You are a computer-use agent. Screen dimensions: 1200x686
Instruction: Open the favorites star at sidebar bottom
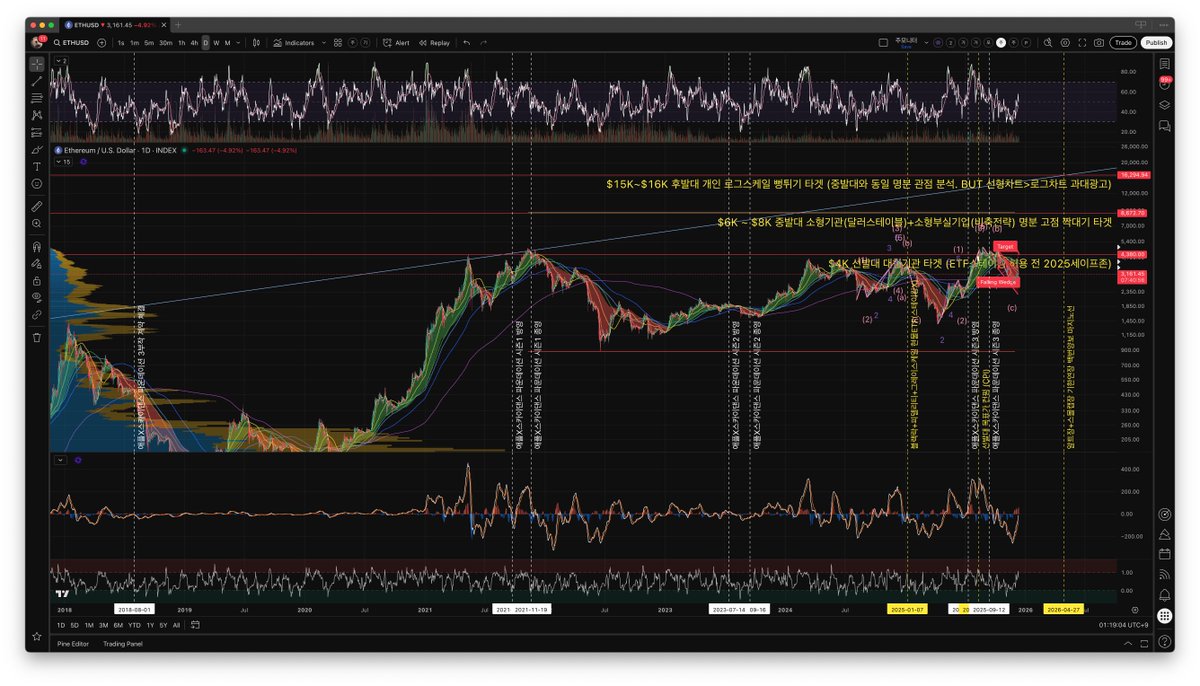[37, 636]
